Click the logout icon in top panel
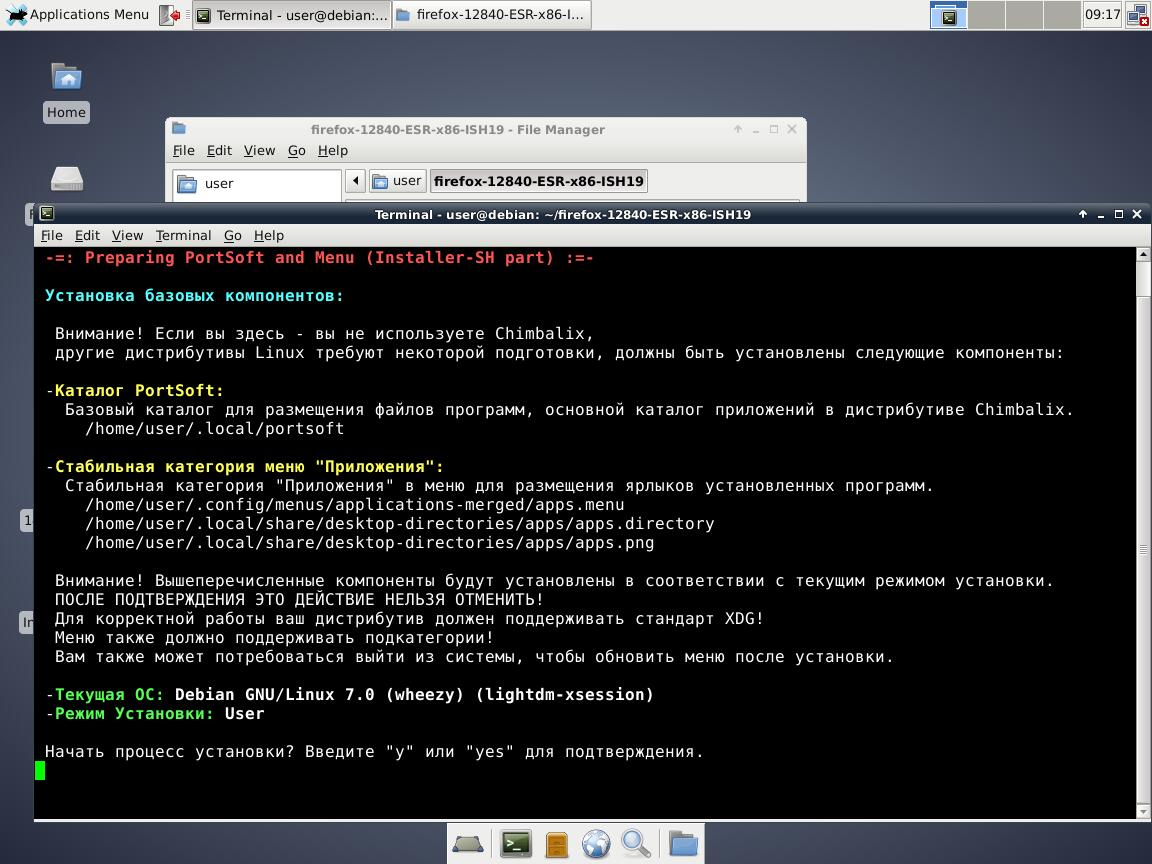 point(171,15)
